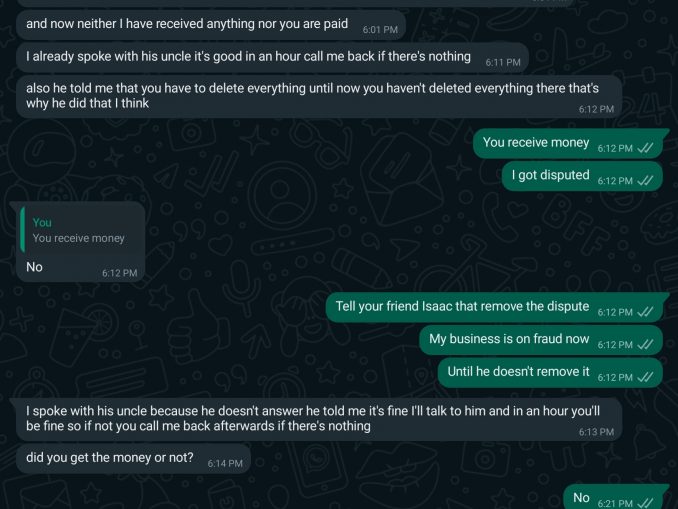This screenshot has height=509, width=678.
Task: Select the "I already spoke with his uncle" message
Action: (248, 57)
